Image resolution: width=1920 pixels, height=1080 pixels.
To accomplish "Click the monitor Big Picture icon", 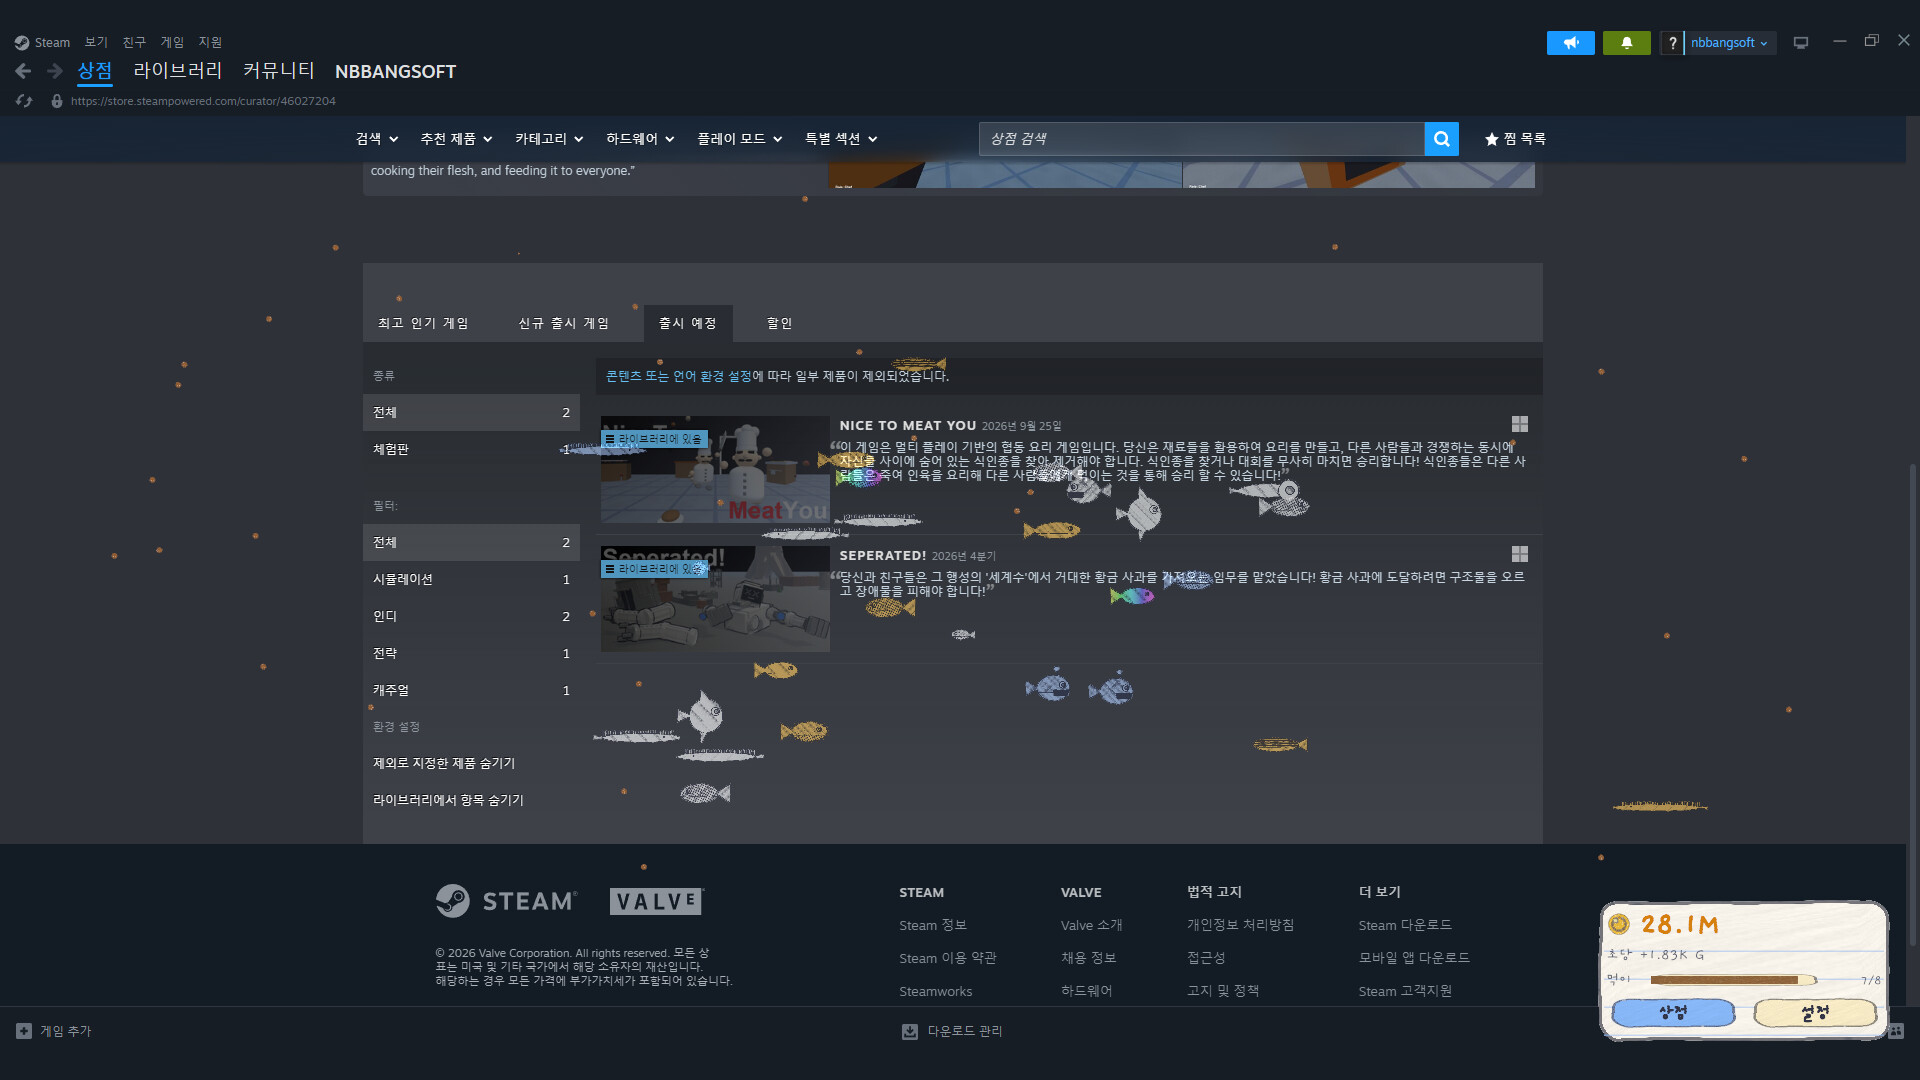I will pyautogui.click(x=1801, y=43).
